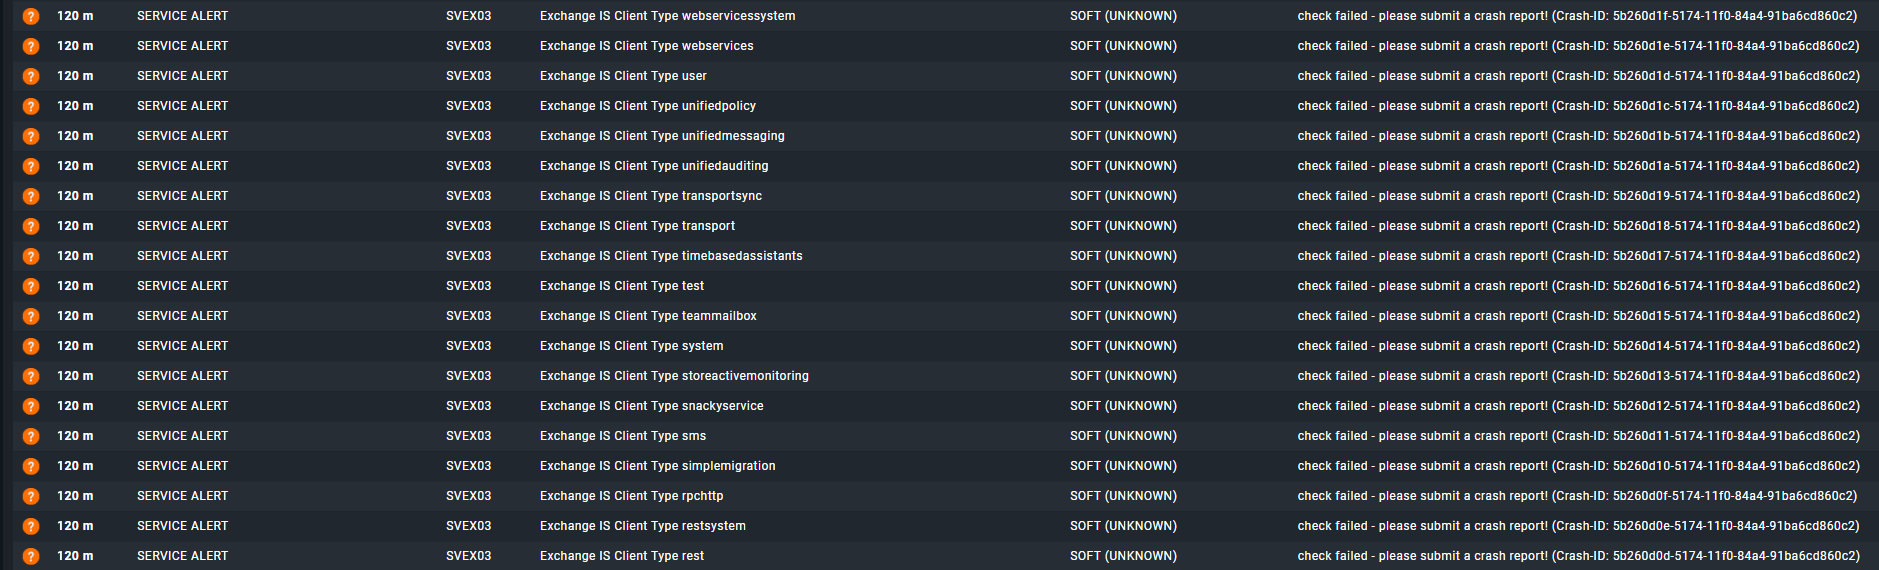1879x570 pixels.
Task: Click the unknown-state icon for webservicessystem row
Action: 31,17
